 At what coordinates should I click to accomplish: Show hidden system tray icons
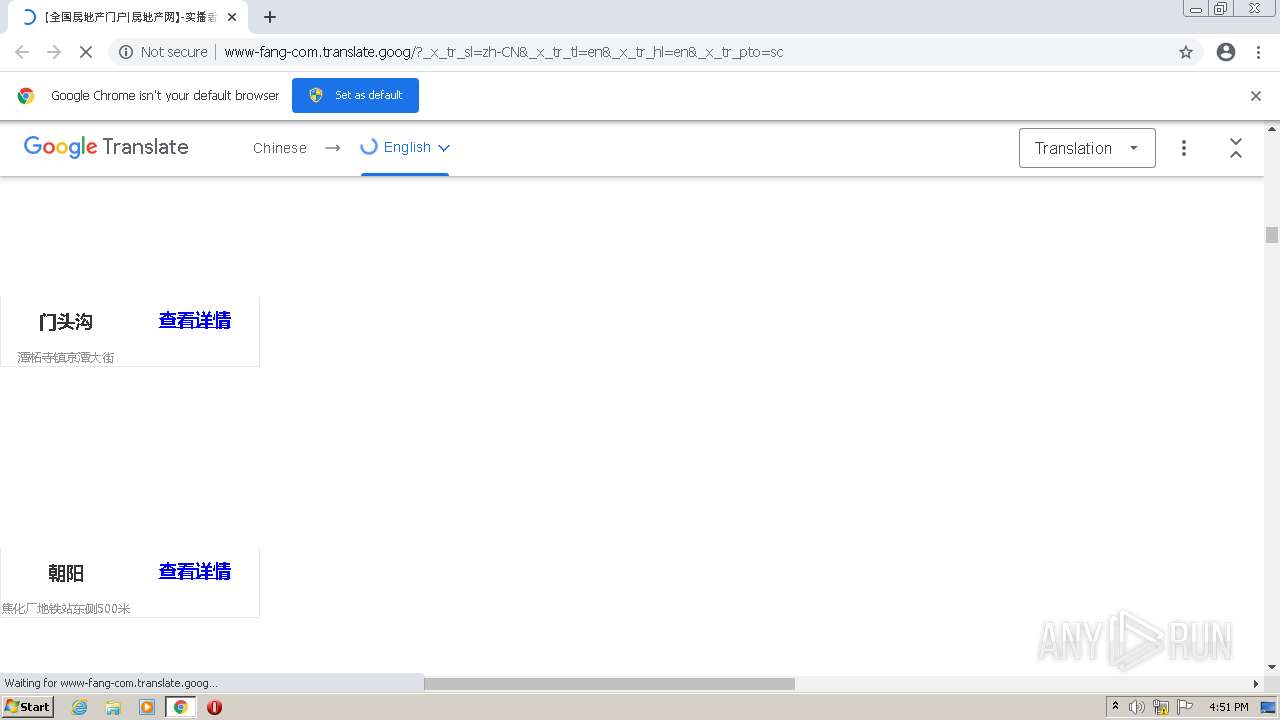[1115, 707]
